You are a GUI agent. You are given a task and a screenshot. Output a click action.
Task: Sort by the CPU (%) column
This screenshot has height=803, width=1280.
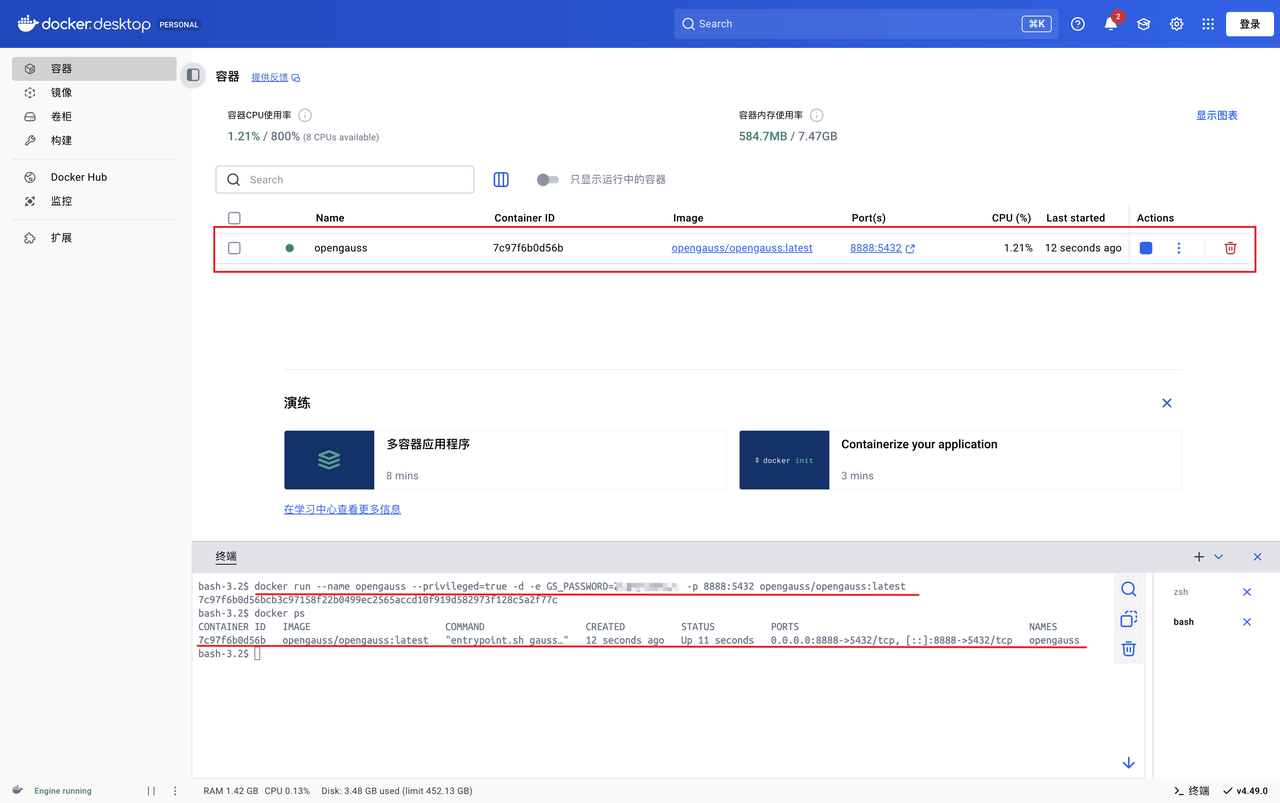(x=1011, y=218)
